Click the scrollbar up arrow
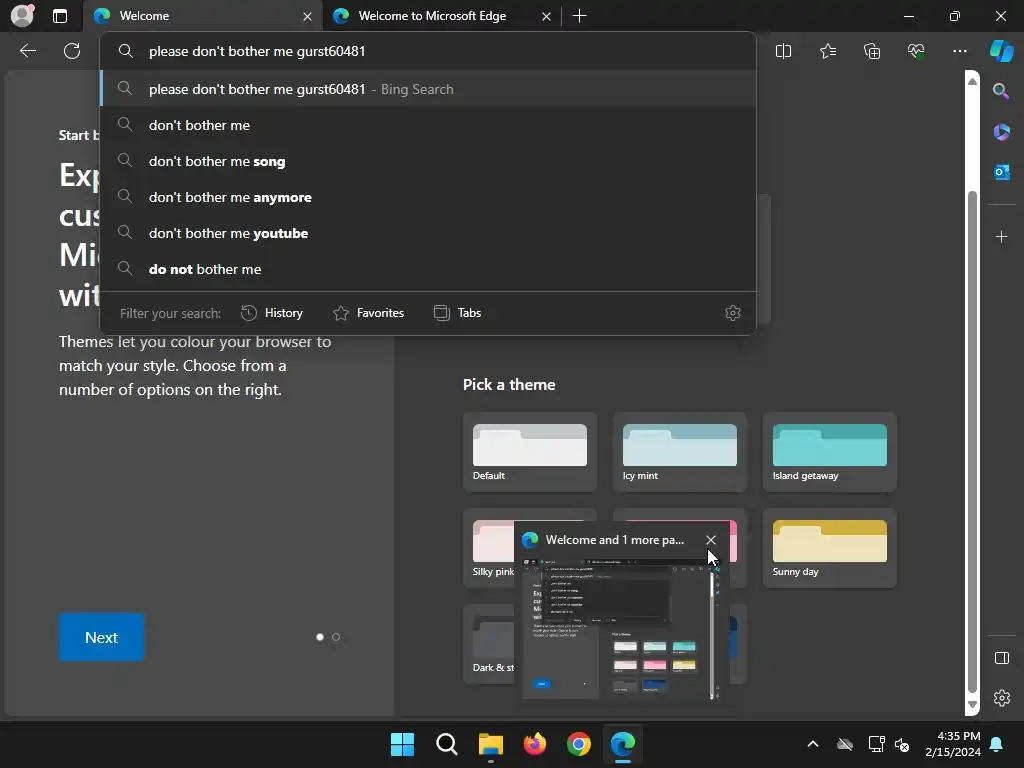The image size is (1024, 768). [972, 81]
